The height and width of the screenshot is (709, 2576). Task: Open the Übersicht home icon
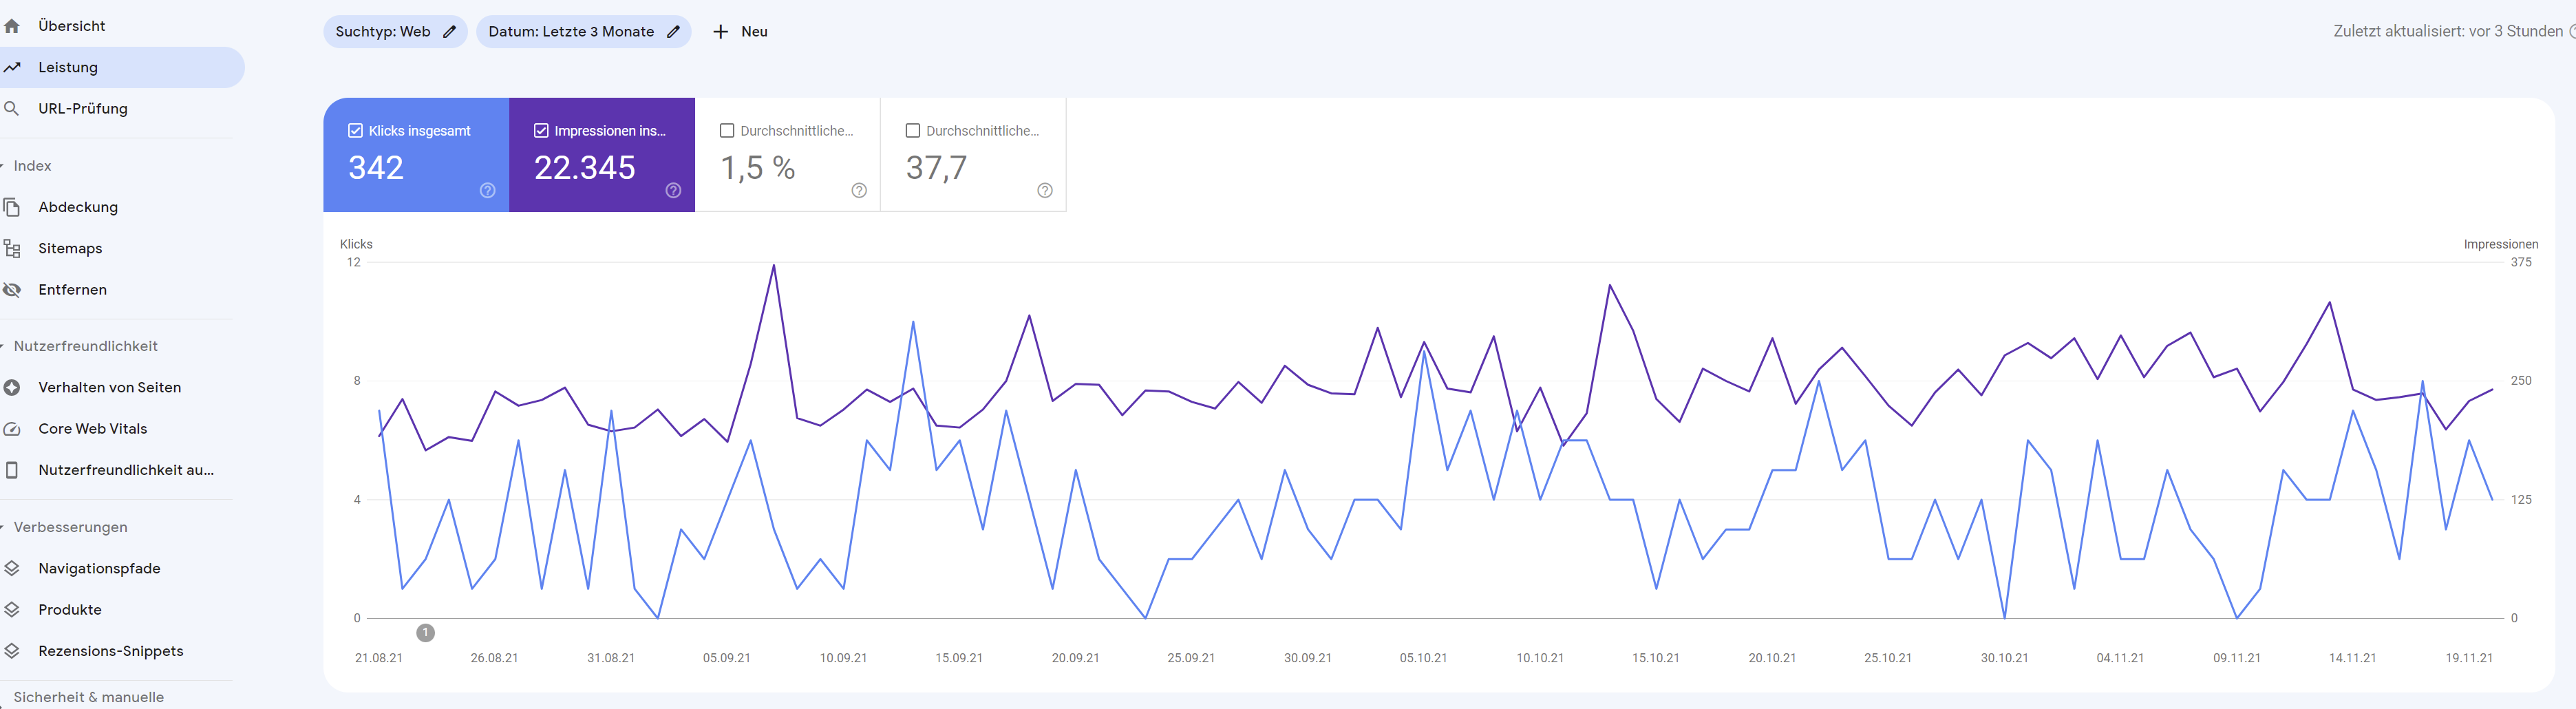point(13,25)
